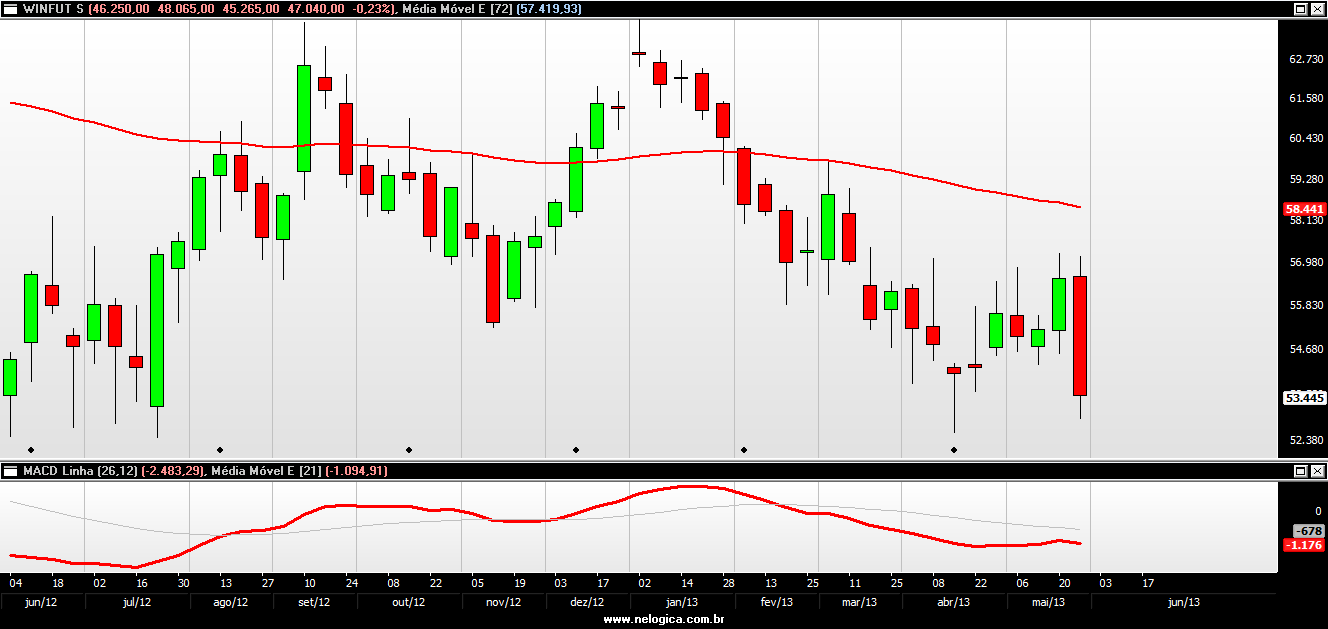
Task: Select the Média Móvel E [21] label
Action: coord(264,471)
